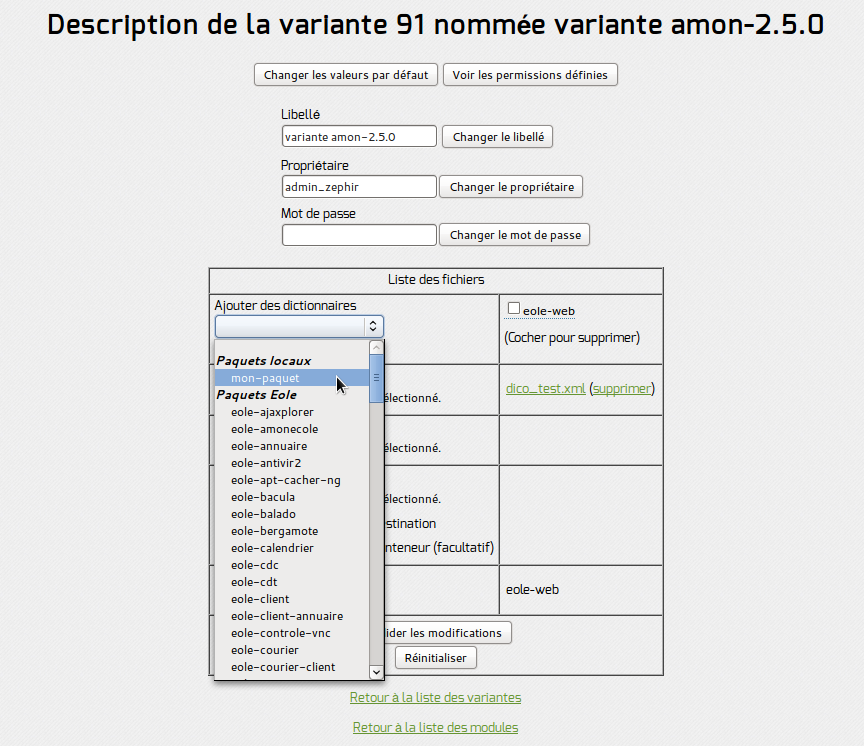
Task: Click Changer le mot de passe button
Action: pos(515,235)
